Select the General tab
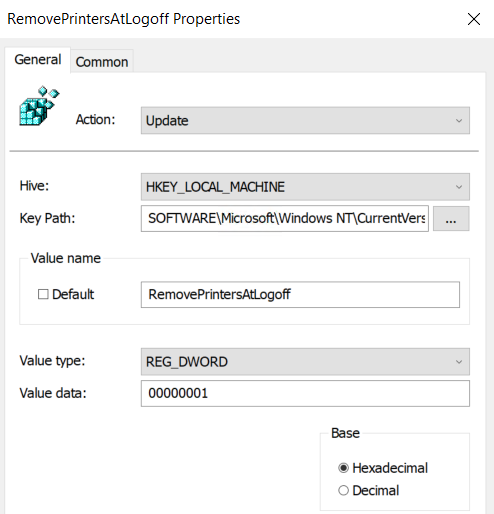Image resolution: width=494 pixels, height=514 pixels. pos(38,60)
